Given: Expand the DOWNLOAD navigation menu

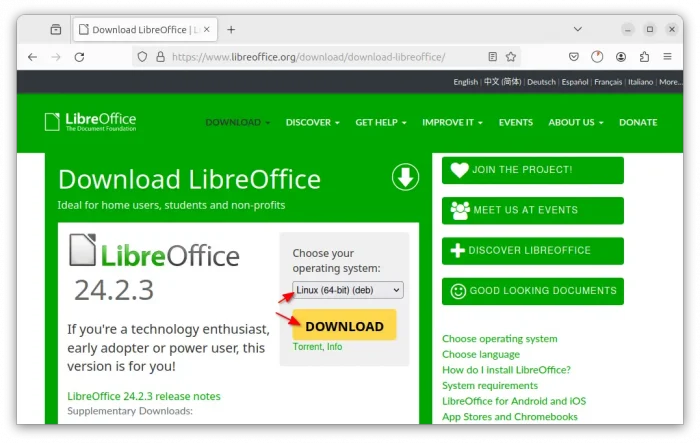Looking at the screenshot, I should coord(237,122).
